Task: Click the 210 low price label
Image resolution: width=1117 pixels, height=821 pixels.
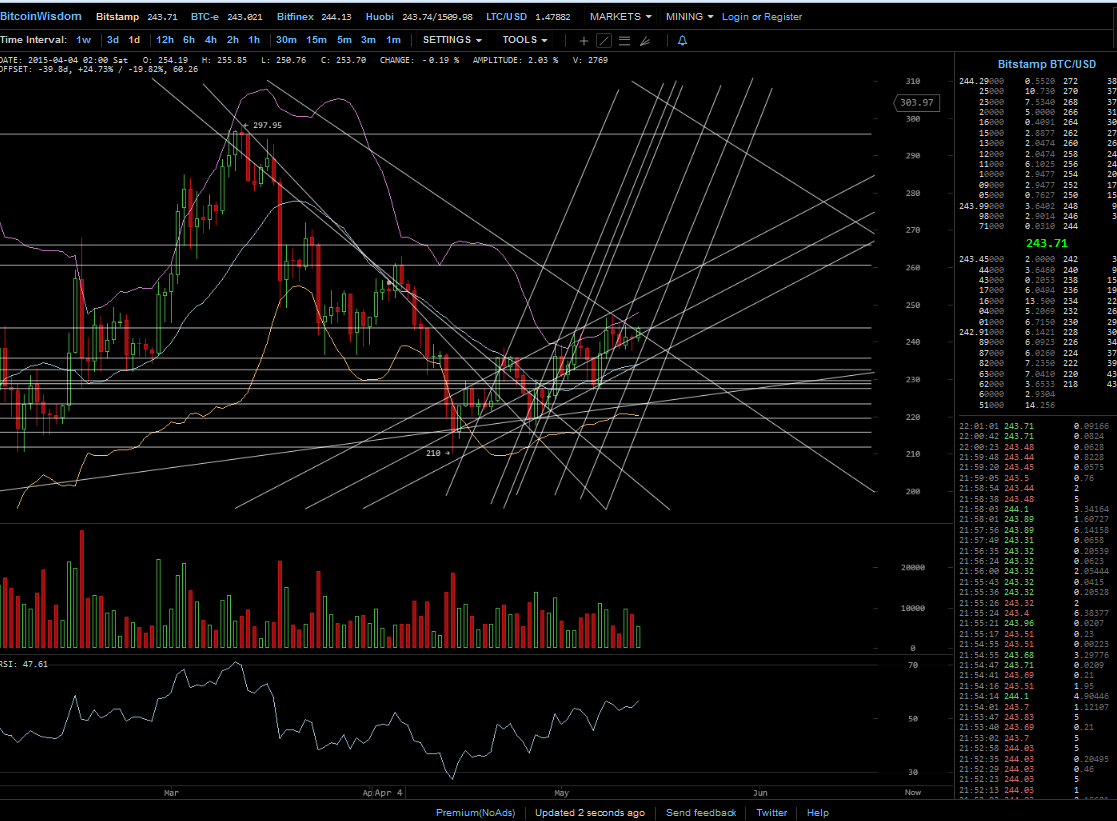Action: 433,453
